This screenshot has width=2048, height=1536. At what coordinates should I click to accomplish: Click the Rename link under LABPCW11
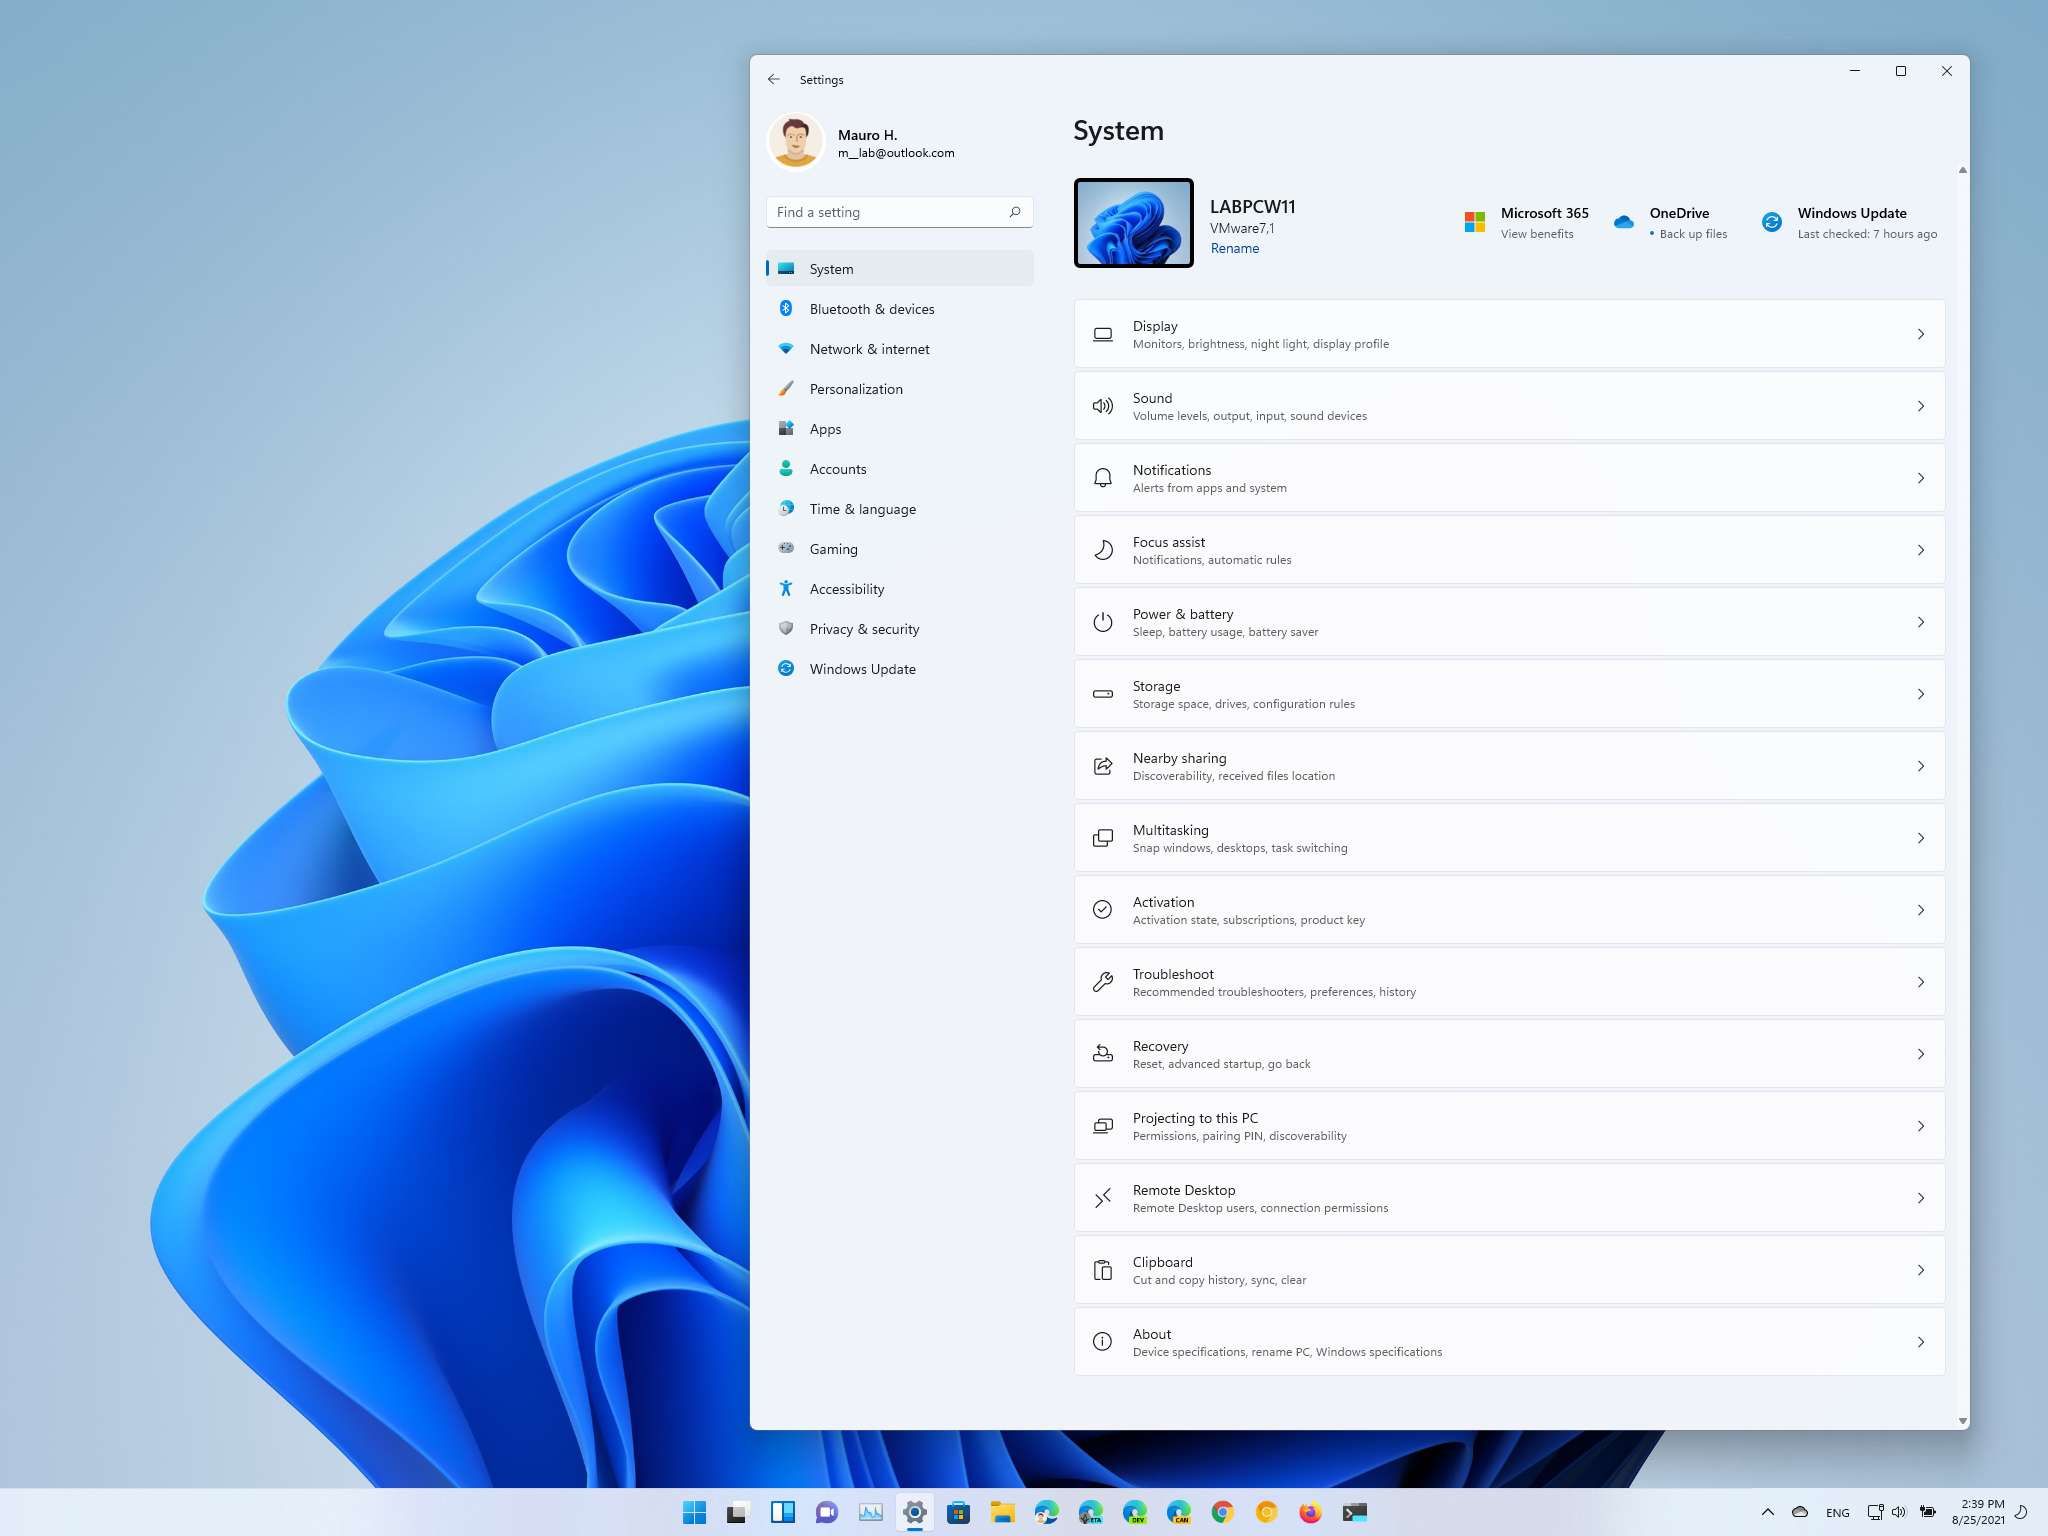[1234, 248]
